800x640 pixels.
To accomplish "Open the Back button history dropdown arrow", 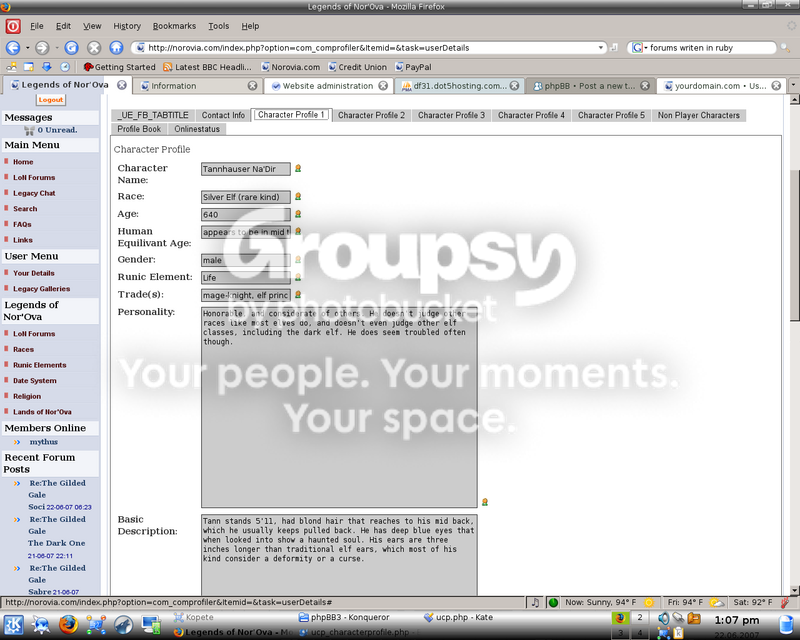I will tap(28, 48).
